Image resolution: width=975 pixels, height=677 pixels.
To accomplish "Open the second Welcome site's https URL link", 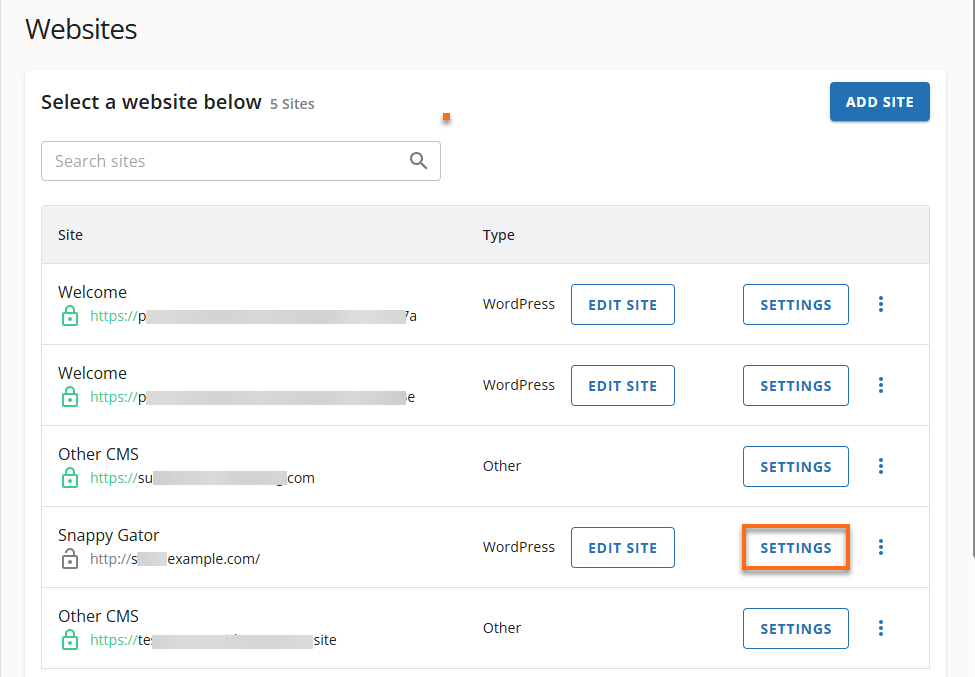I will point(252,397).
